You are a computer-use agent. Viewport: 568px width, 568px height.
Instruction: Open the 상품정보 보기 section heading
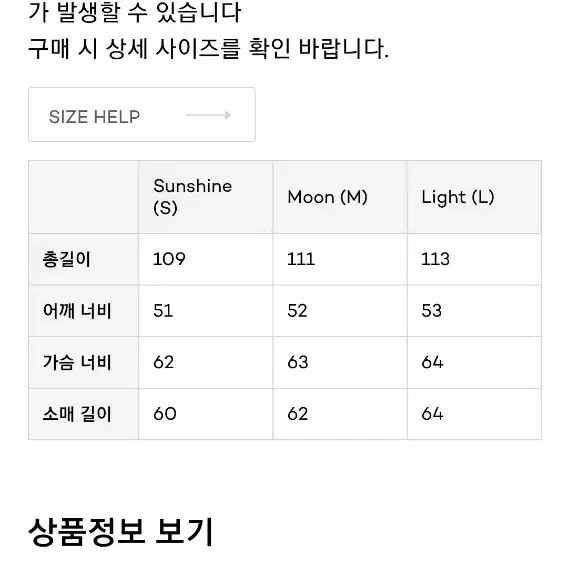[x=120, y=532]
